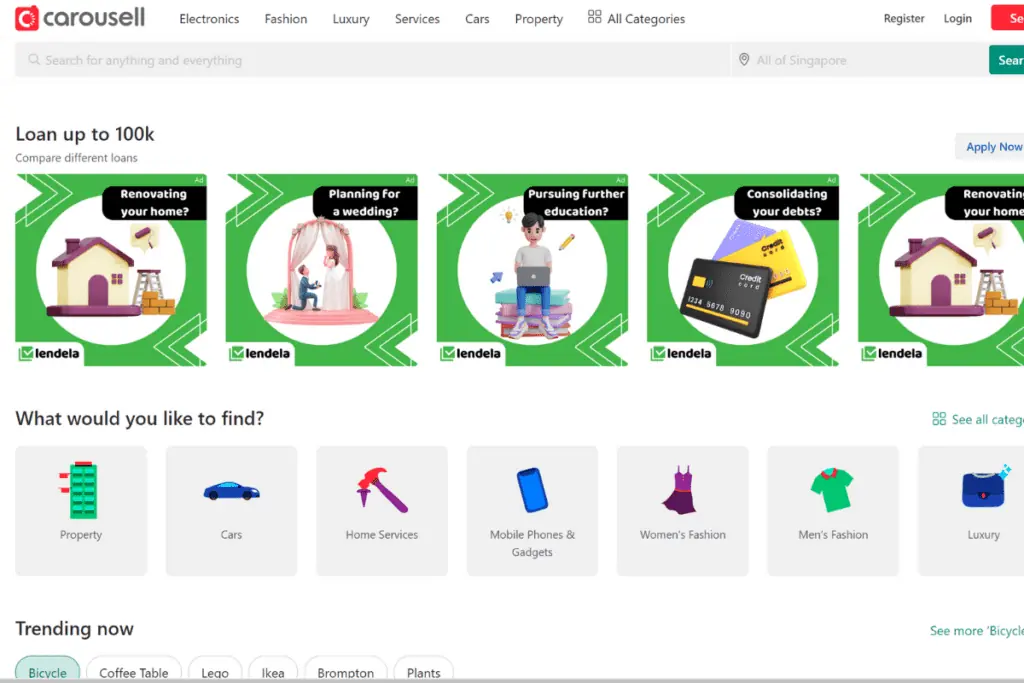Select the Property building icon
The width and height of the screenshot is (1024, 683).
(x=80, y=490)
